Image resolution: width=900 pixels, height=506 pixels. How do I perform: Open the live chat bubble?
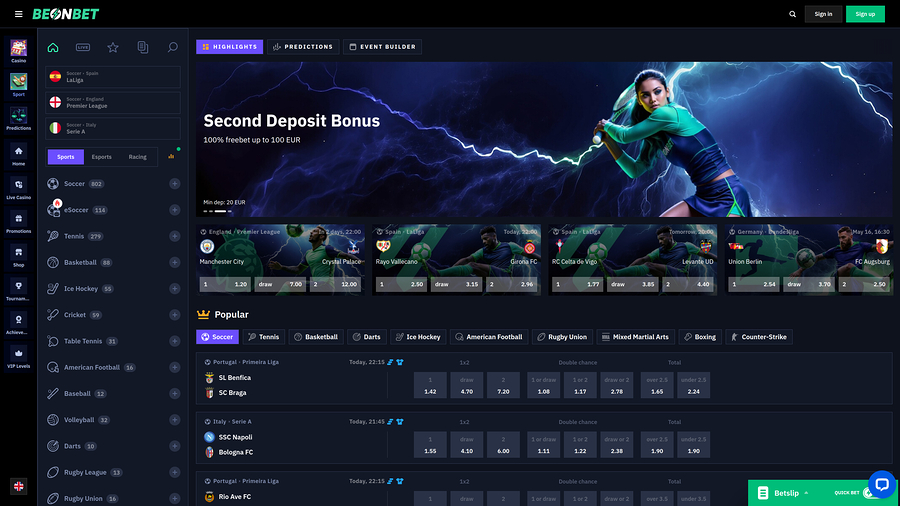click(882, 484)
